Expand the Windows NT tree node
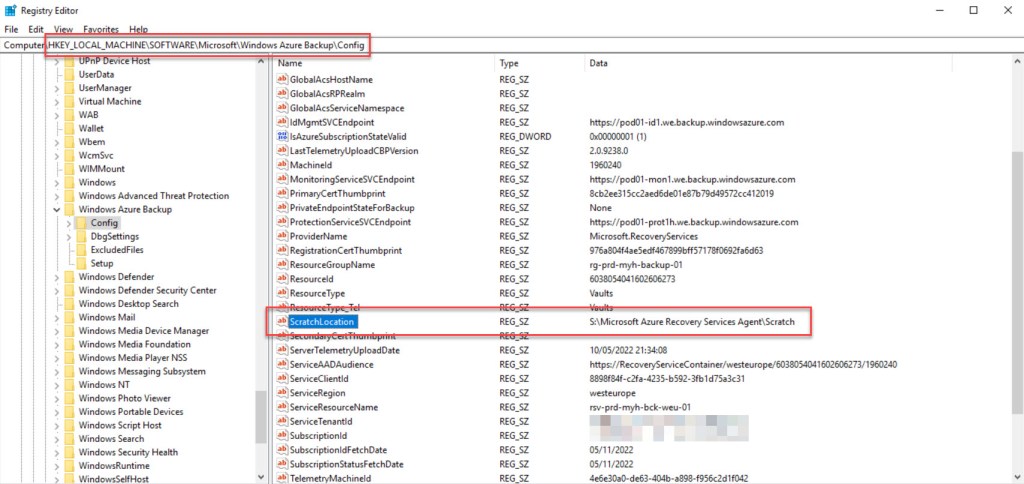This screenshot has width=1024, height=484. click(56, 385)
